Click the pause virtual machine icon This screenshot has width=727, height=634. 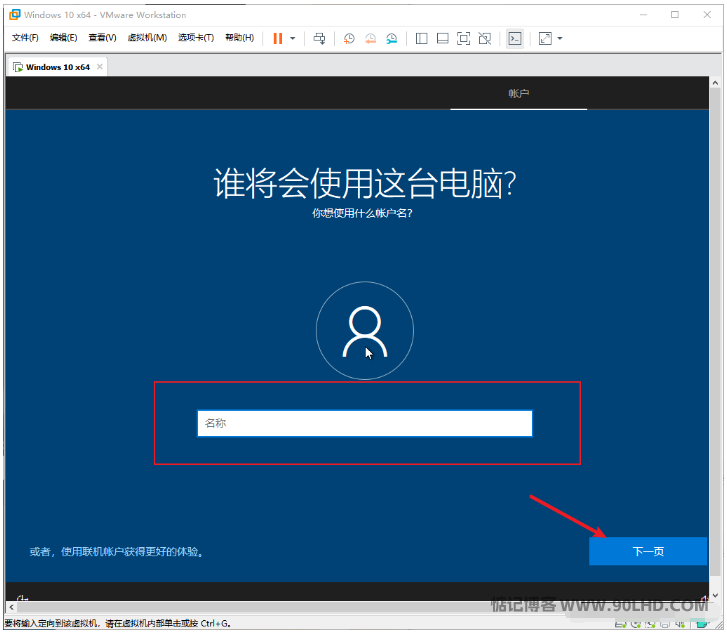pyautogui.click(x=278, y=38)
